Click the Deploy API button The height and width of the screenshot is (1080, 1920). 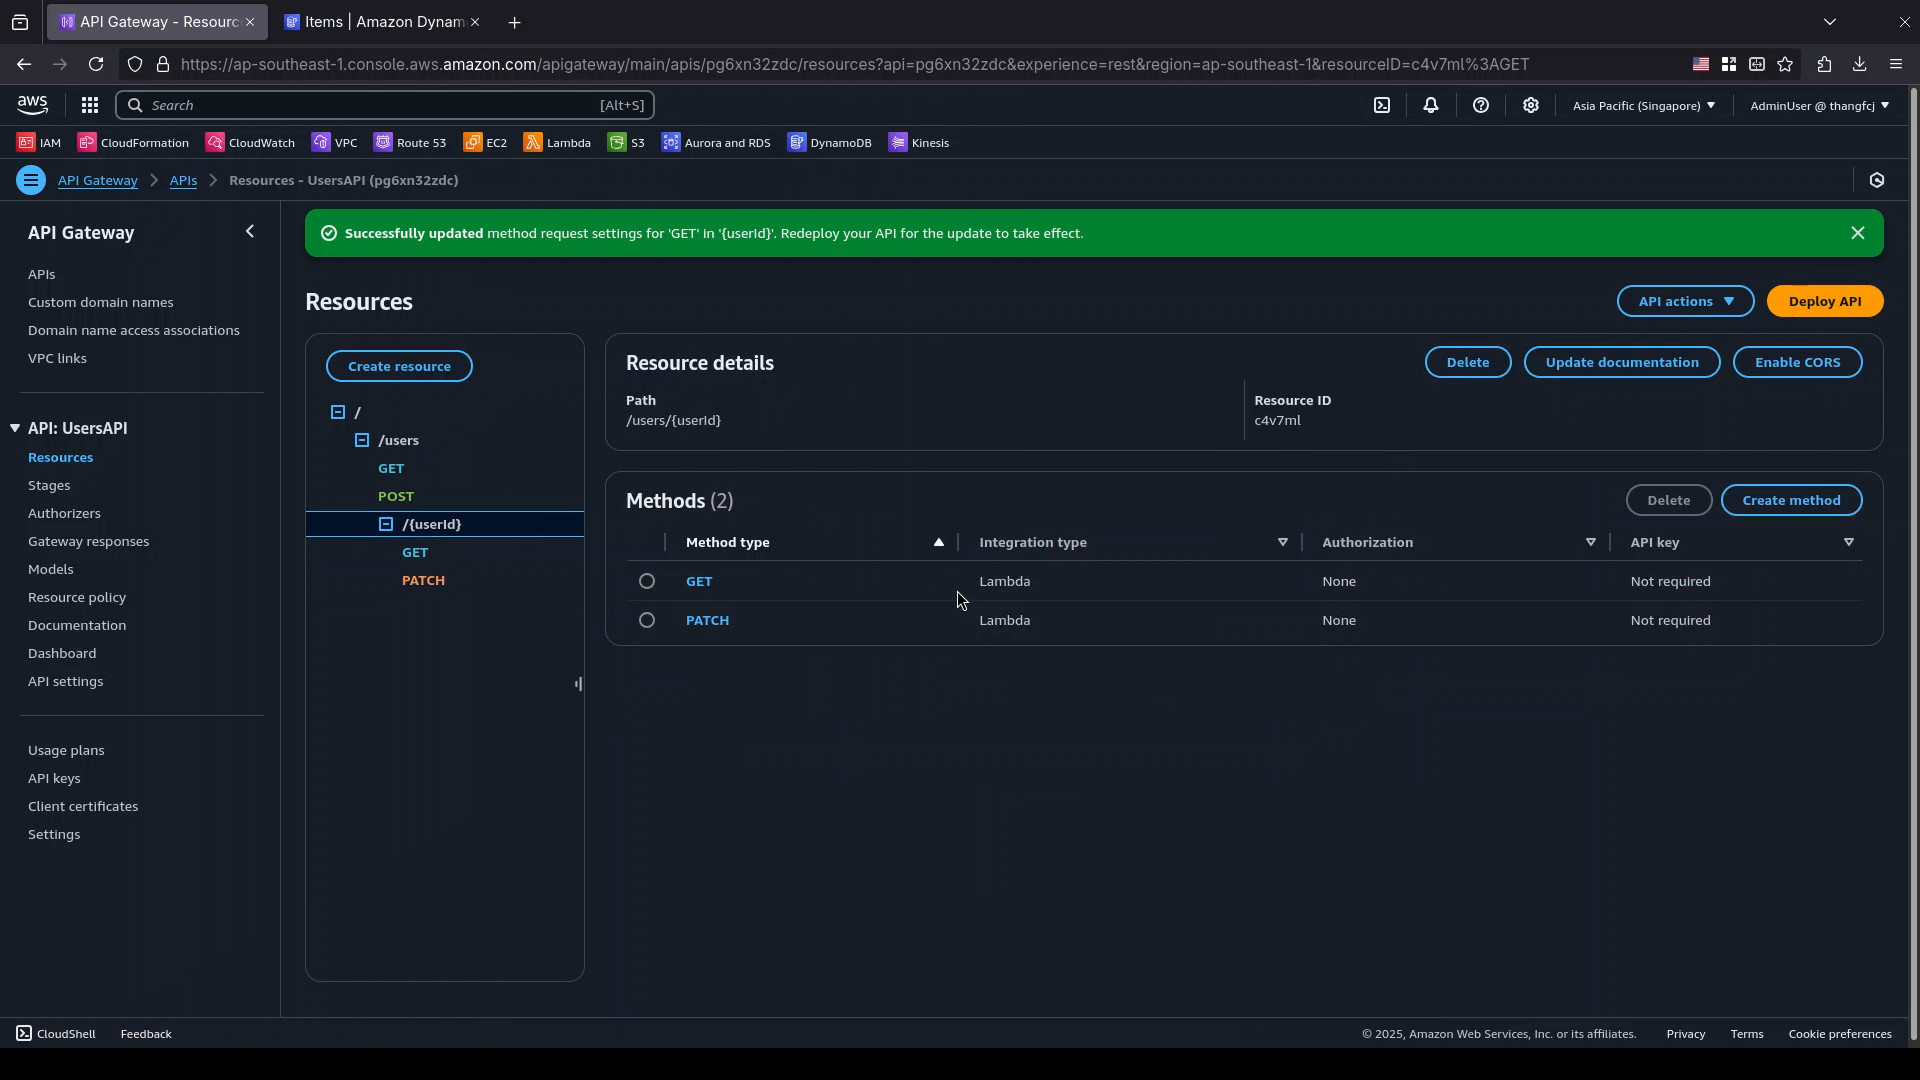point(1825,301)
